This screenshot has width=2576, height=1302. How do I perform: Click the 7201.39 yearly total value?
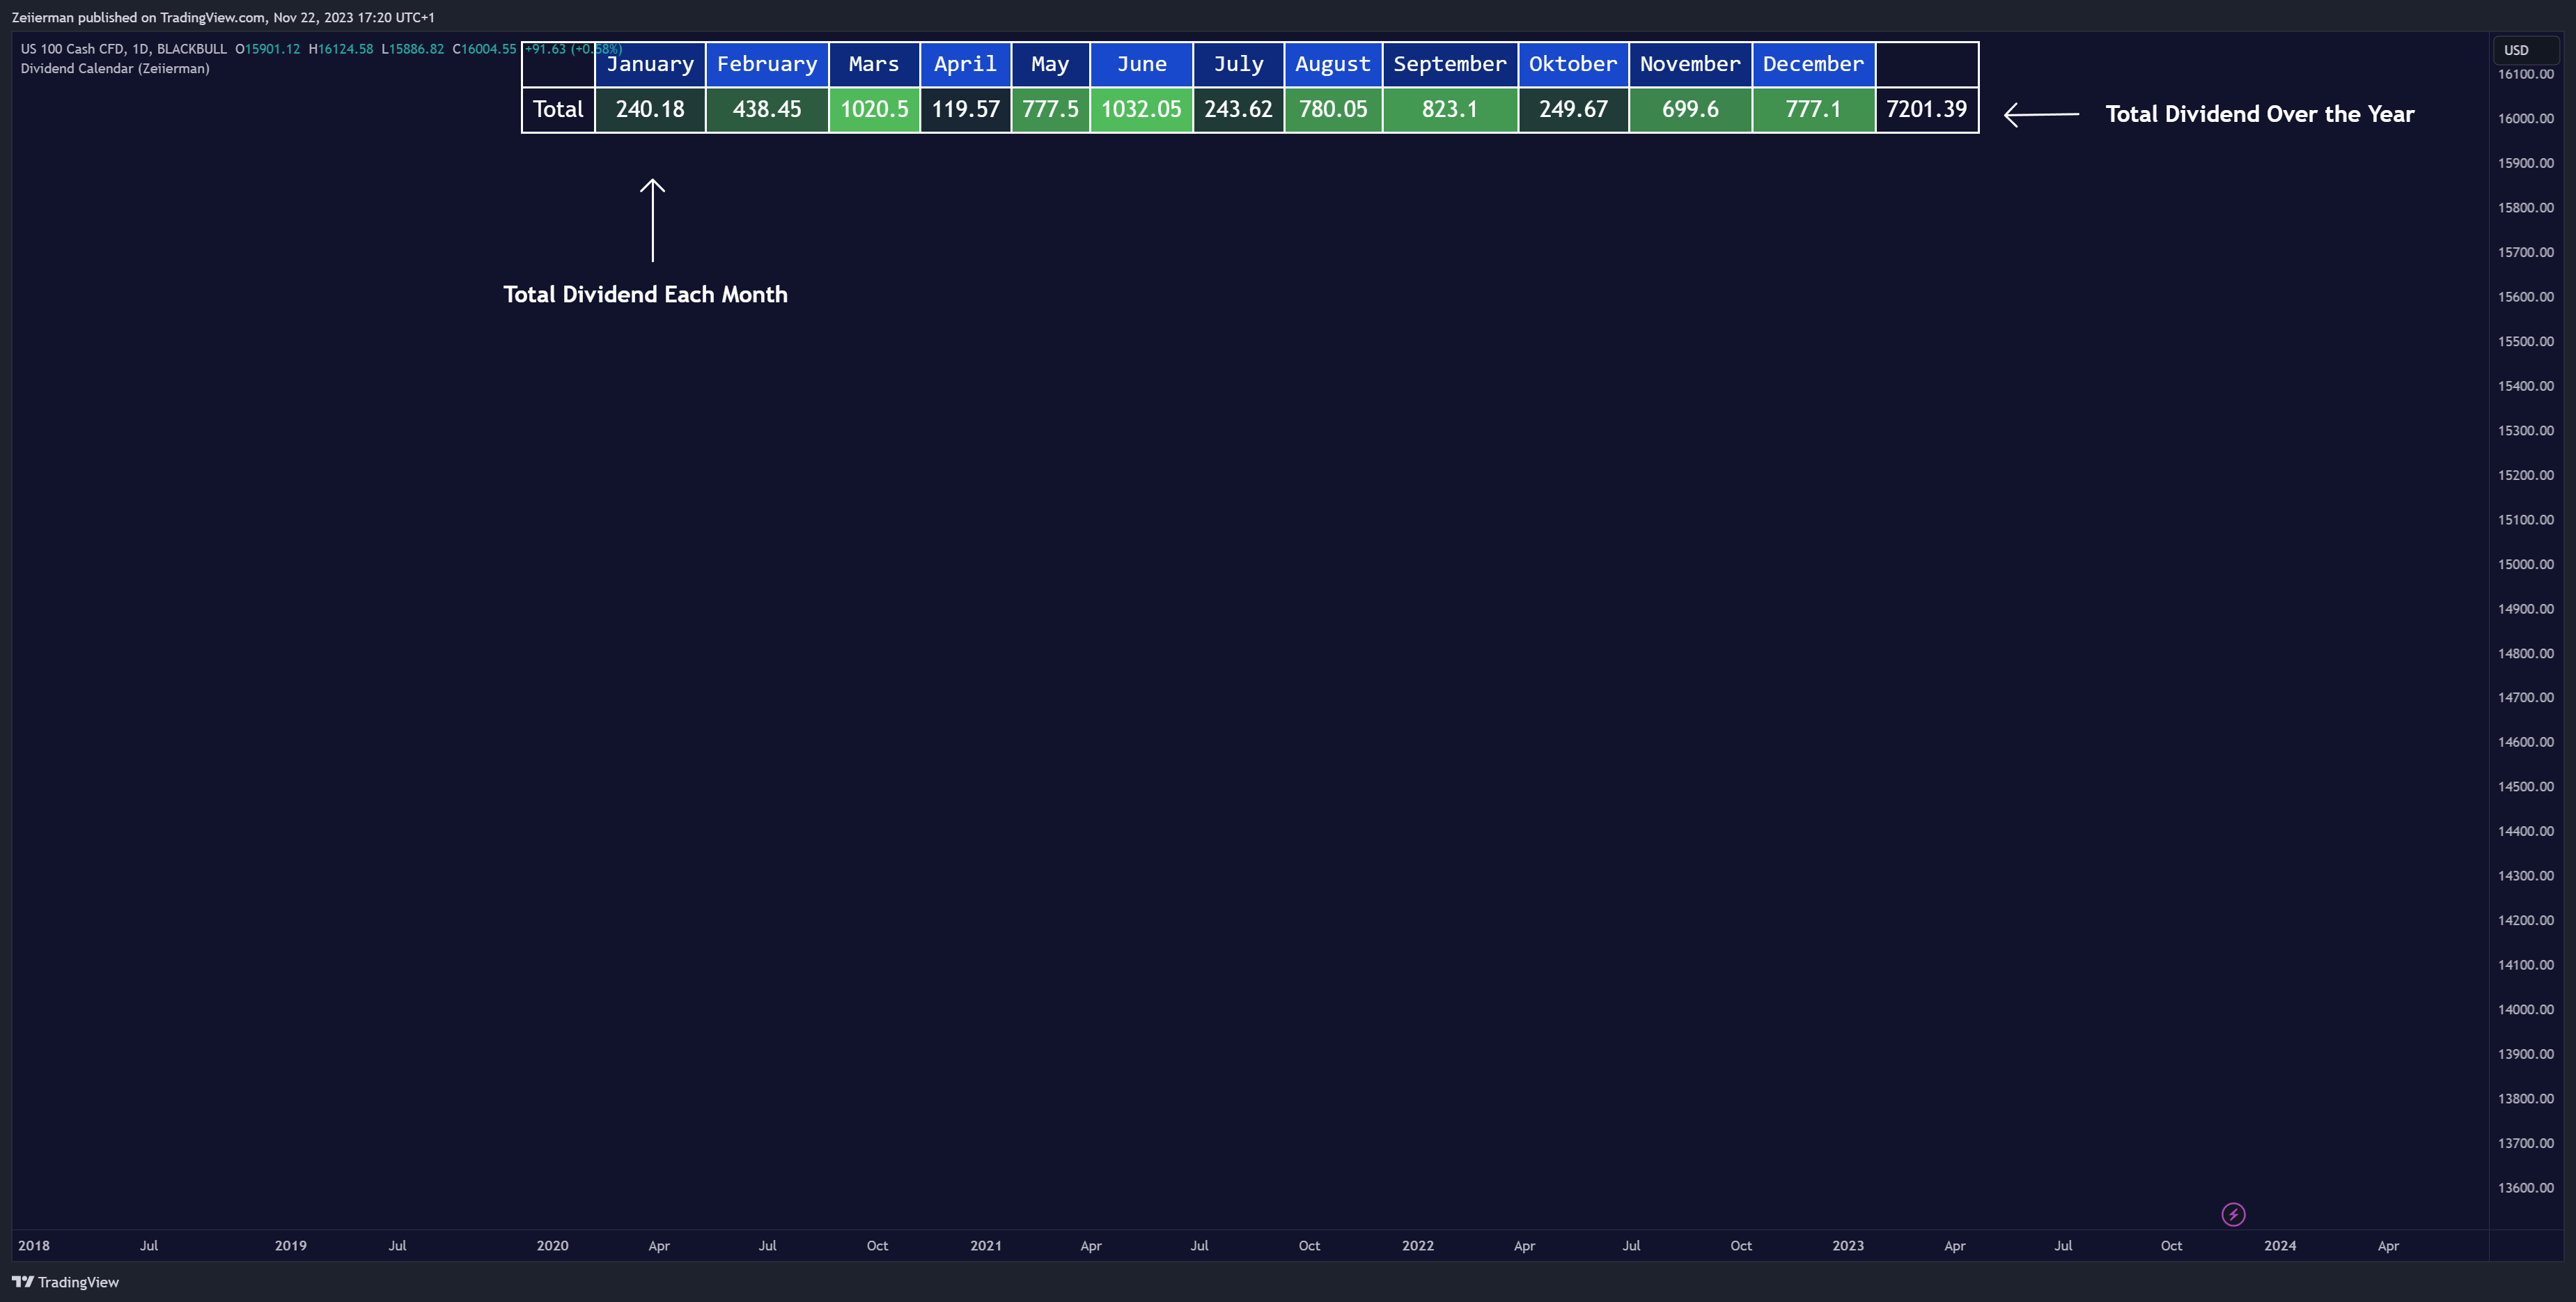click(x=1926, y=109)
